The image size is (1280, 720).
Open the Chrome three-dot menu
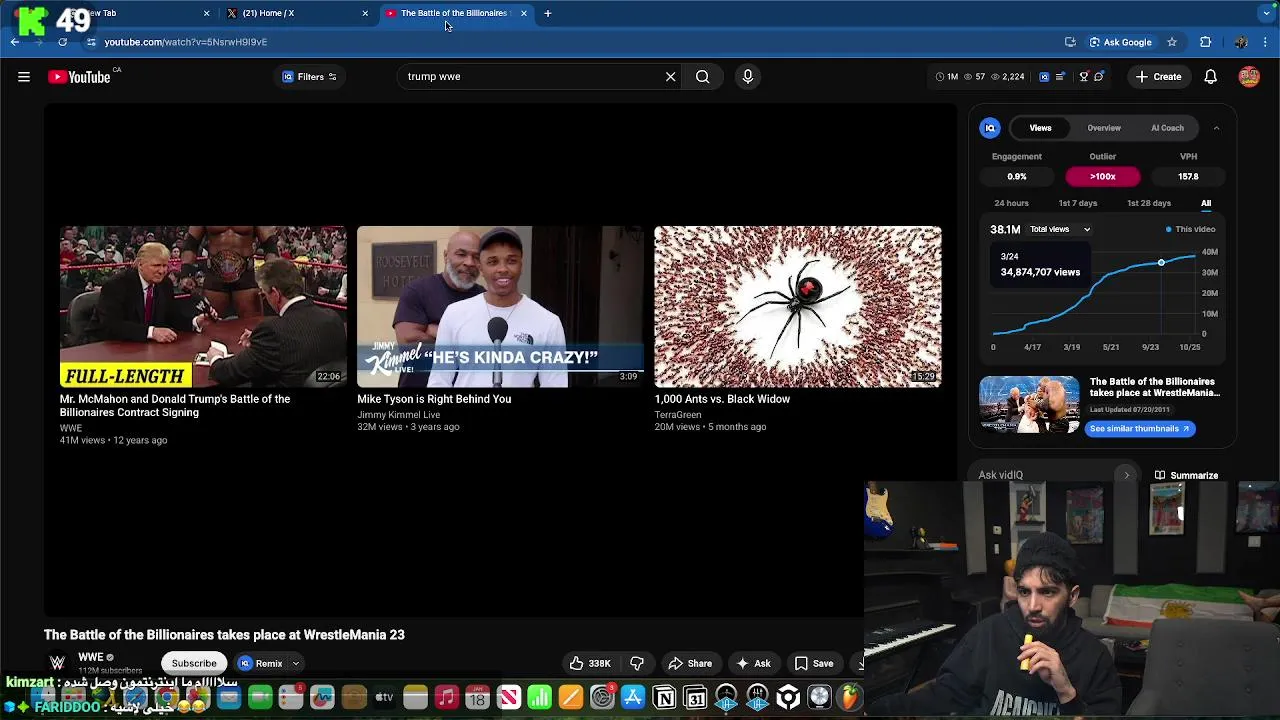[1266, 42]
